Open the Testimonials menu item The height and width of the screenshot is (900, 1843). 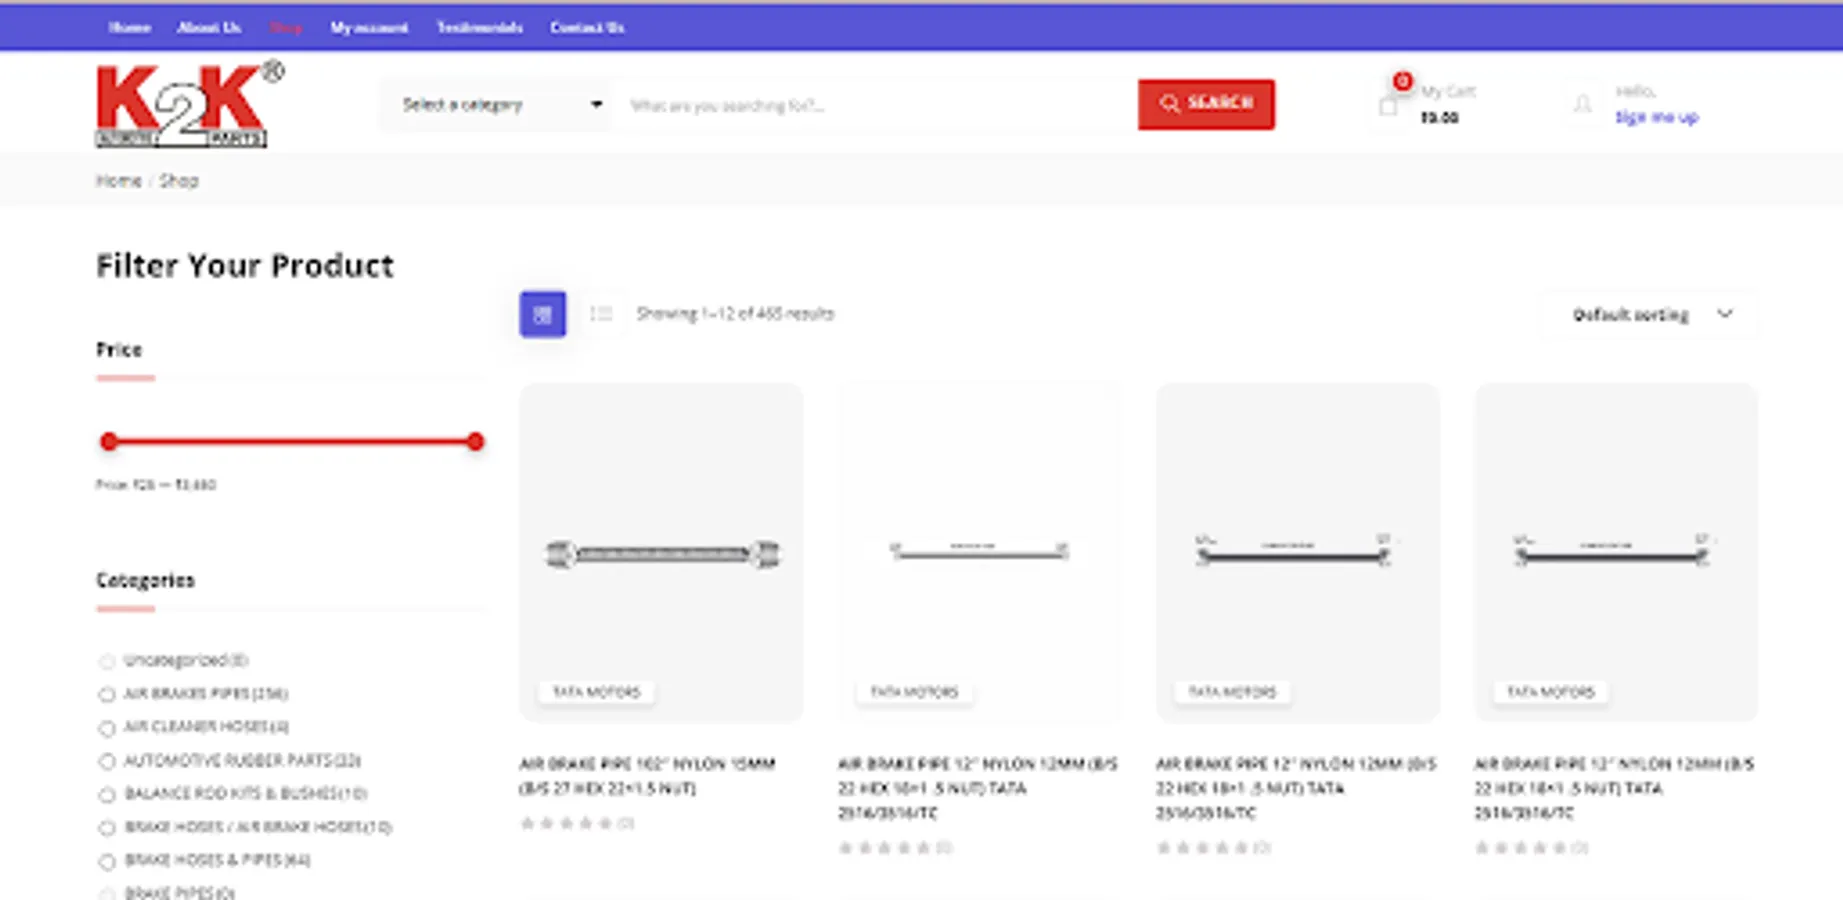click(480, 28)
